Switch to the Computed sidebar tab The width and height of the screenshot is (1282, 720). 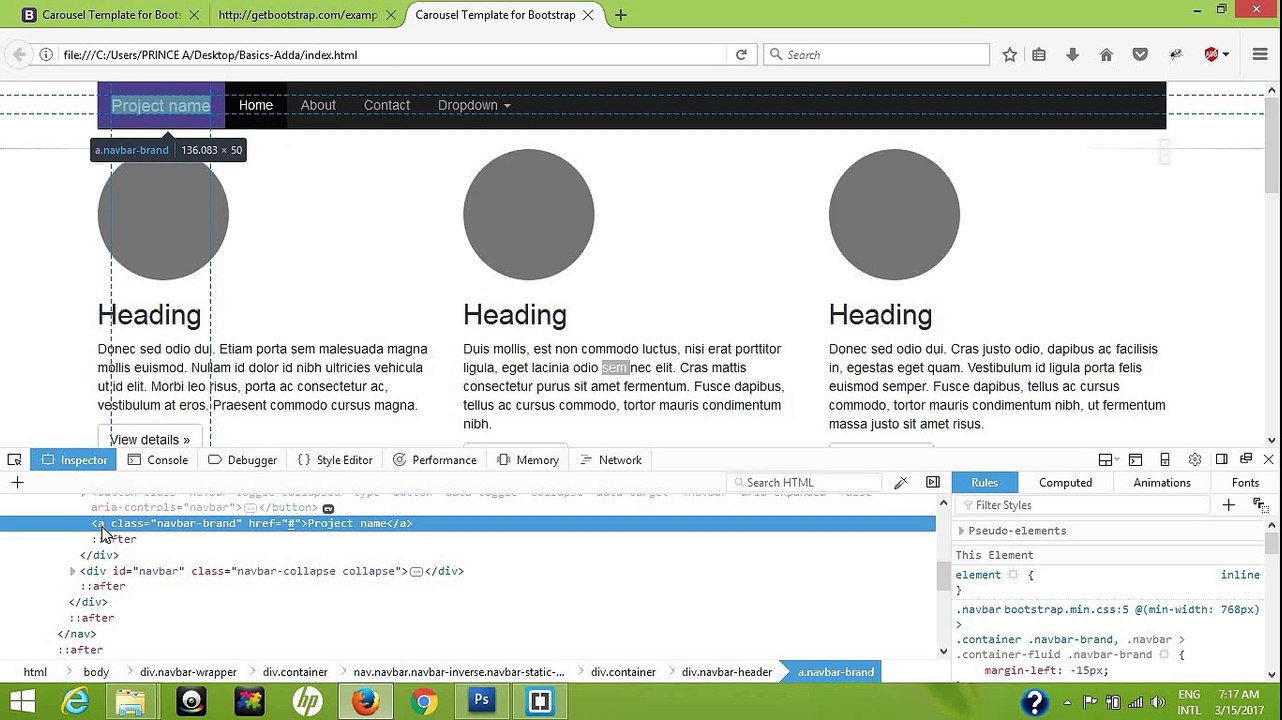point(1065,483)
